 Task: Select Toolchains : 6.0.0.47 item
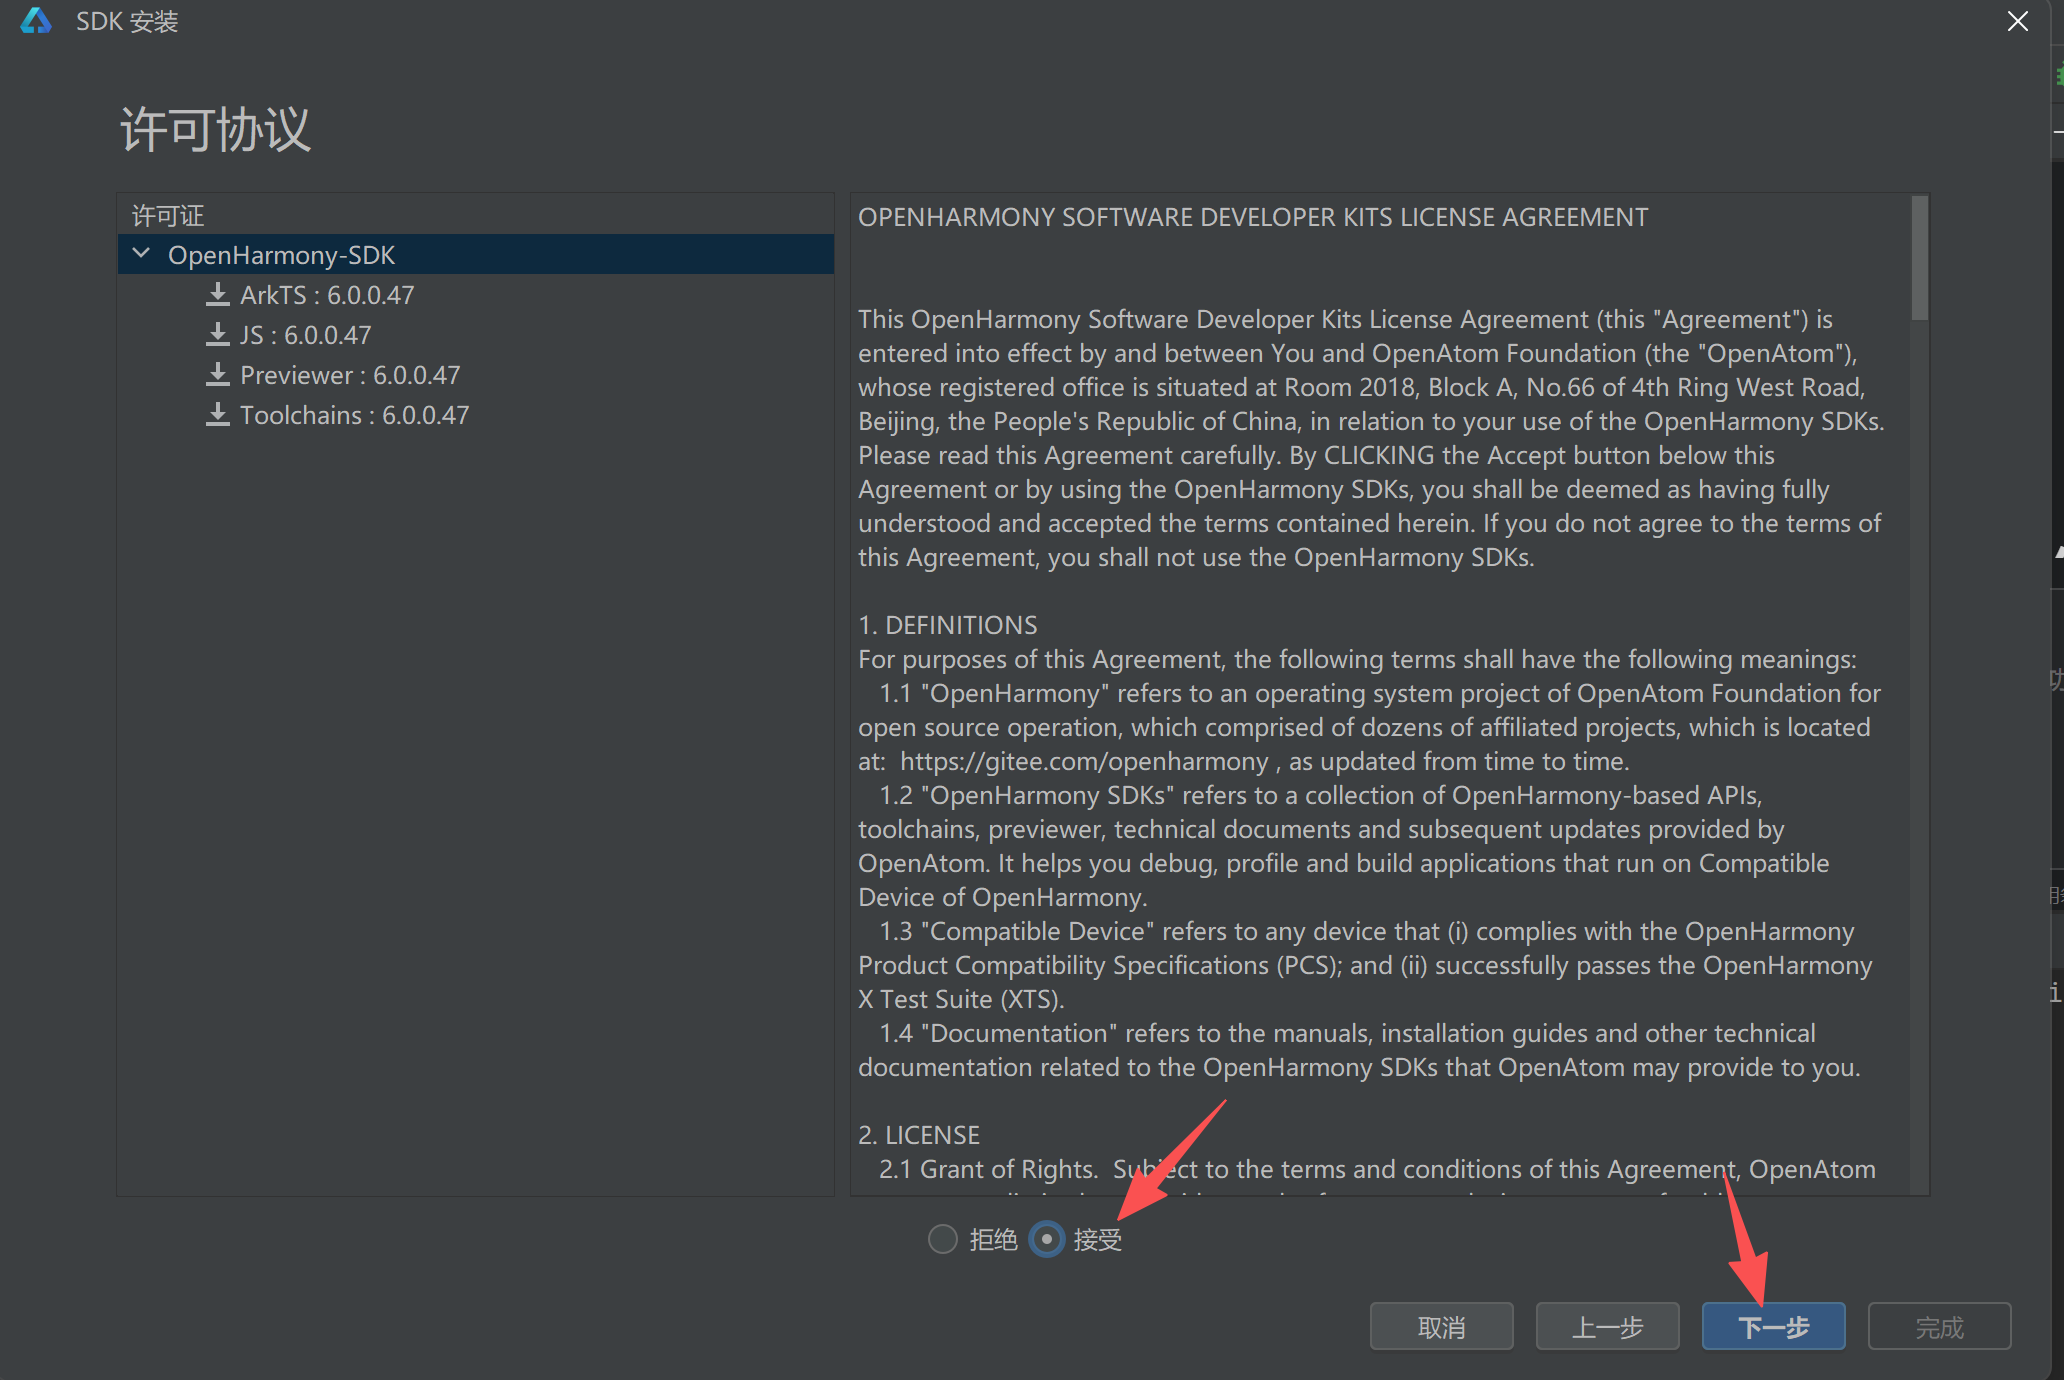tap(354, 415)
